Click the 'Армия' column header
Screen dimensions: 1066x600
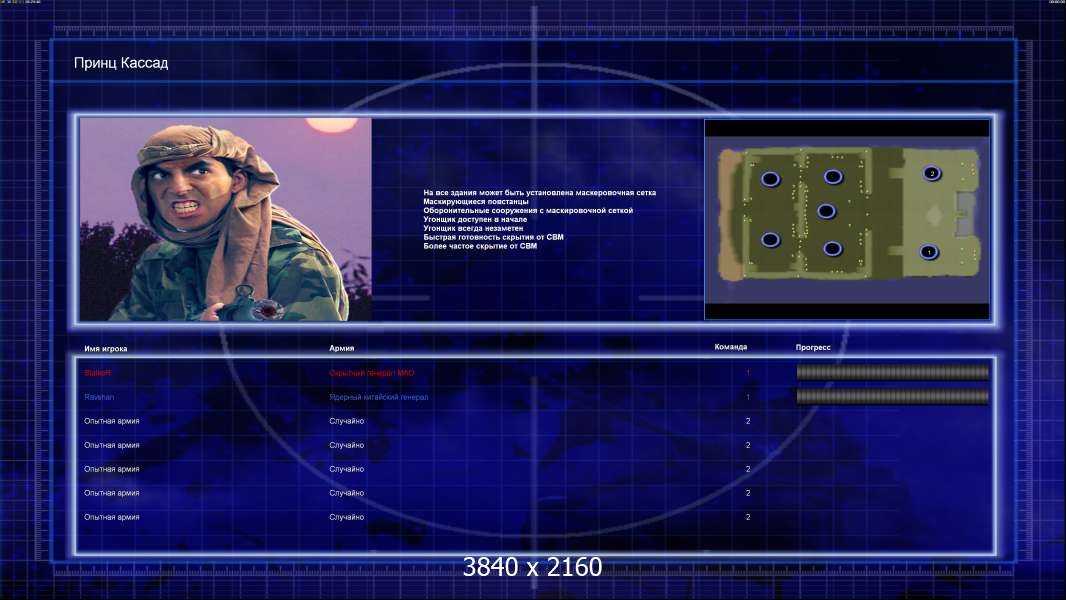(341, 348)
